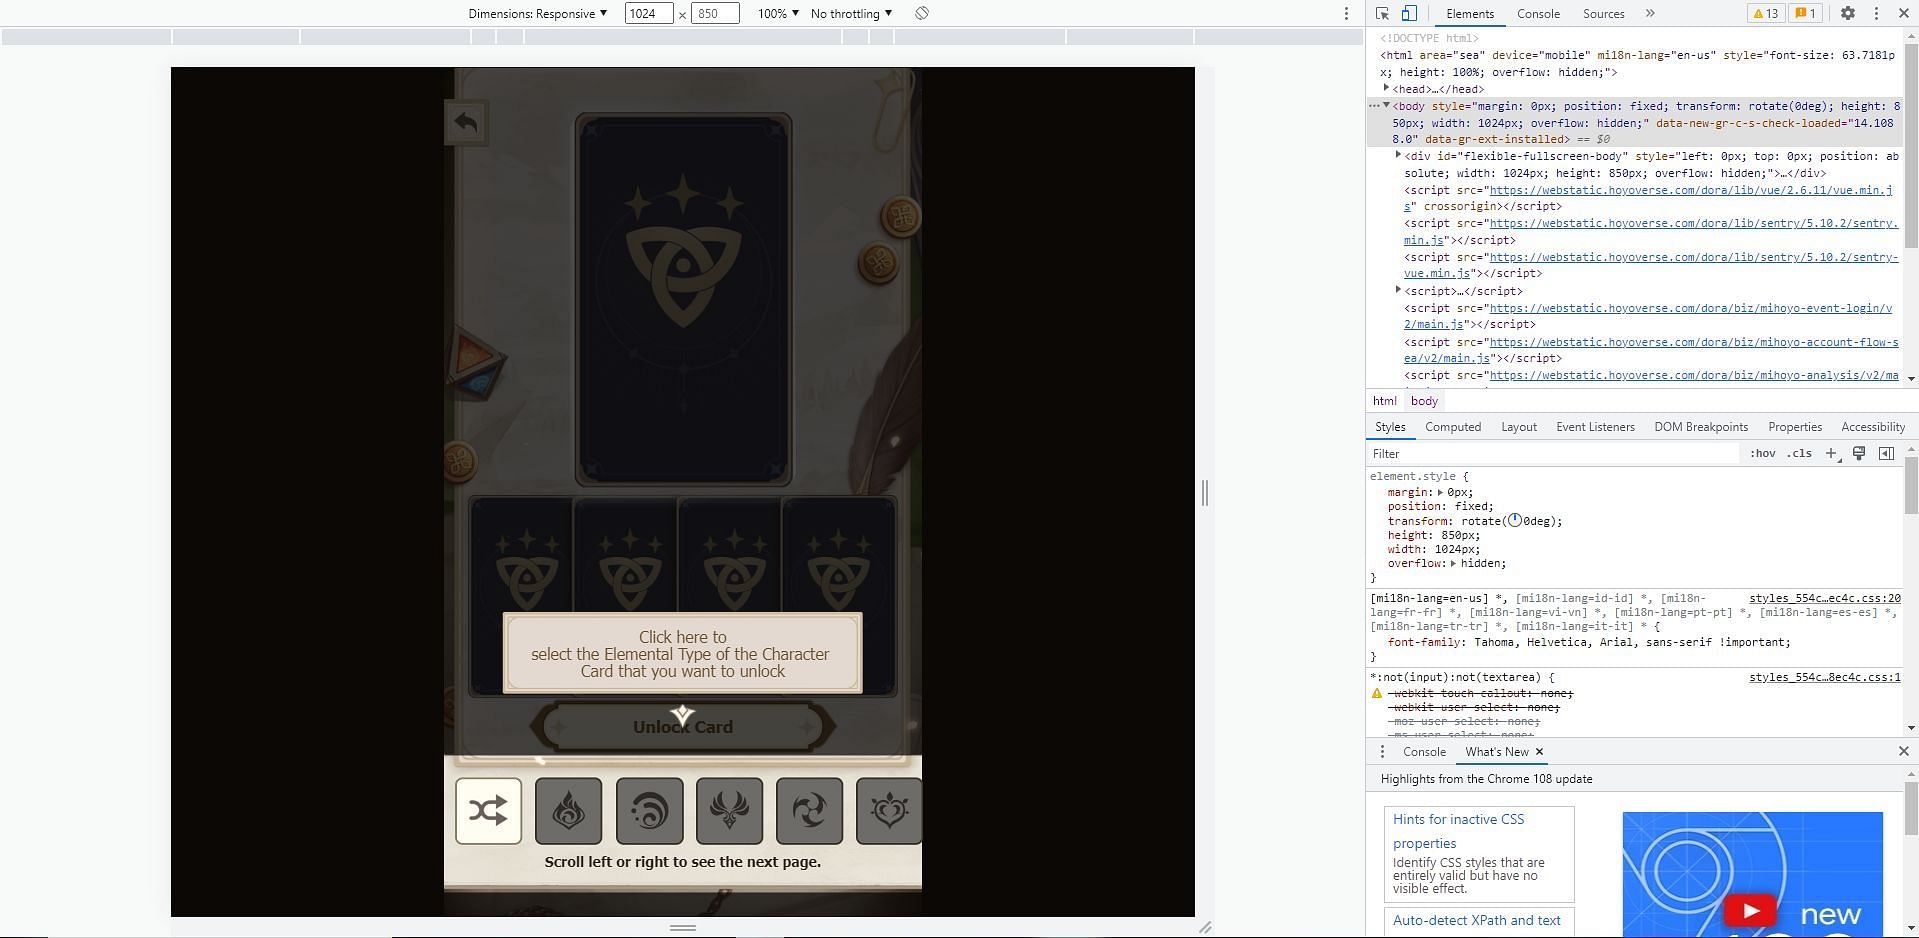Open styles_554c…ec4c.css:20 source link
The width and height of the screenshot is (1919, 938).
click(x=1825, y=598)
